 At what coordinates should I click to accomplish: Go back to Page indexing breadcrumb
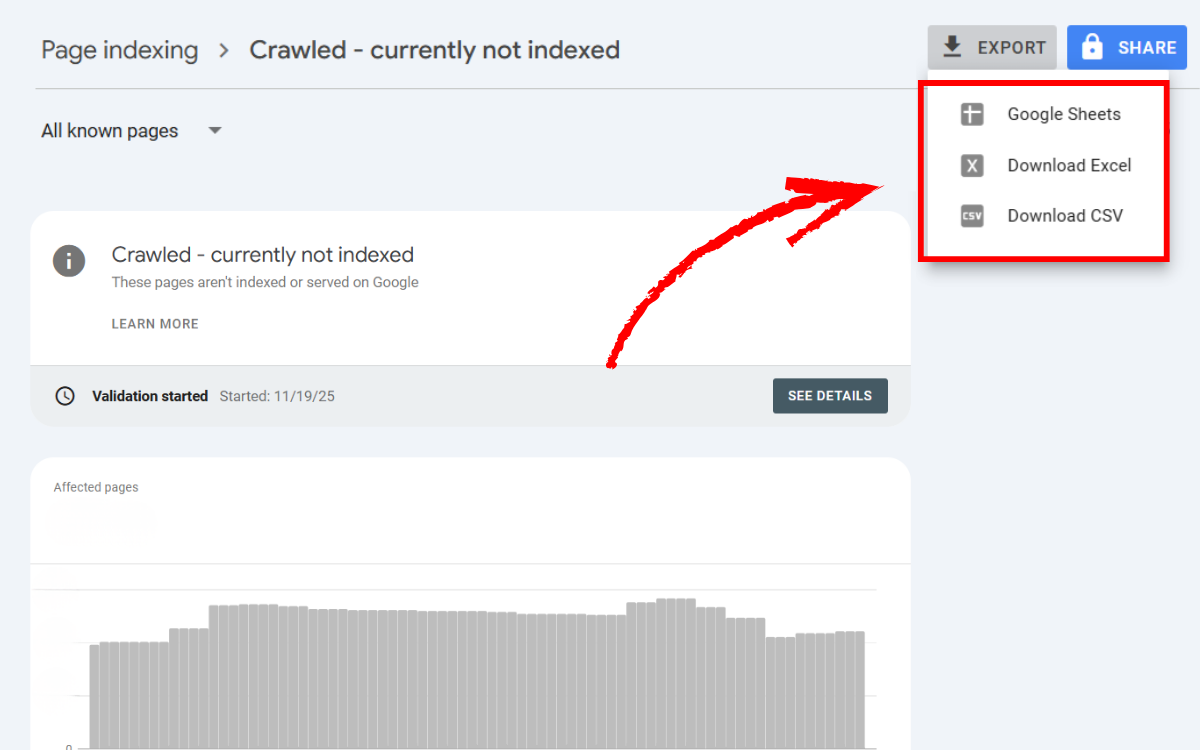[119, 50]
